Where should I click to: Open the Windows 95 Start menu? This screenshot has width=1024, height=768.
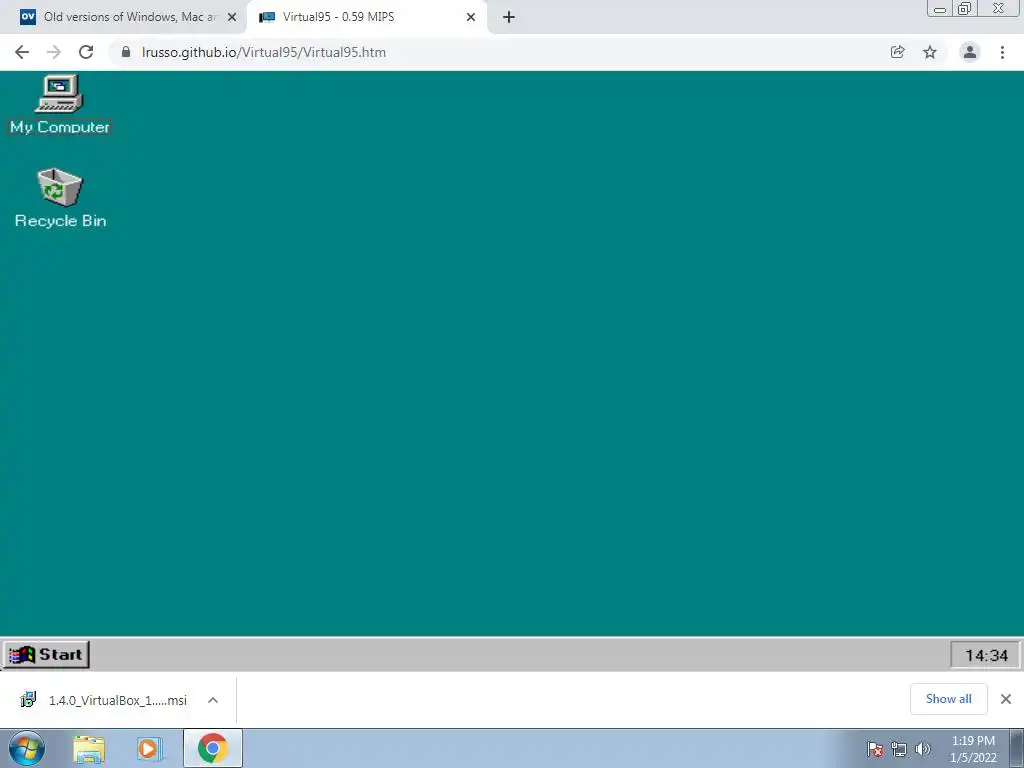(x=46, y=654)
